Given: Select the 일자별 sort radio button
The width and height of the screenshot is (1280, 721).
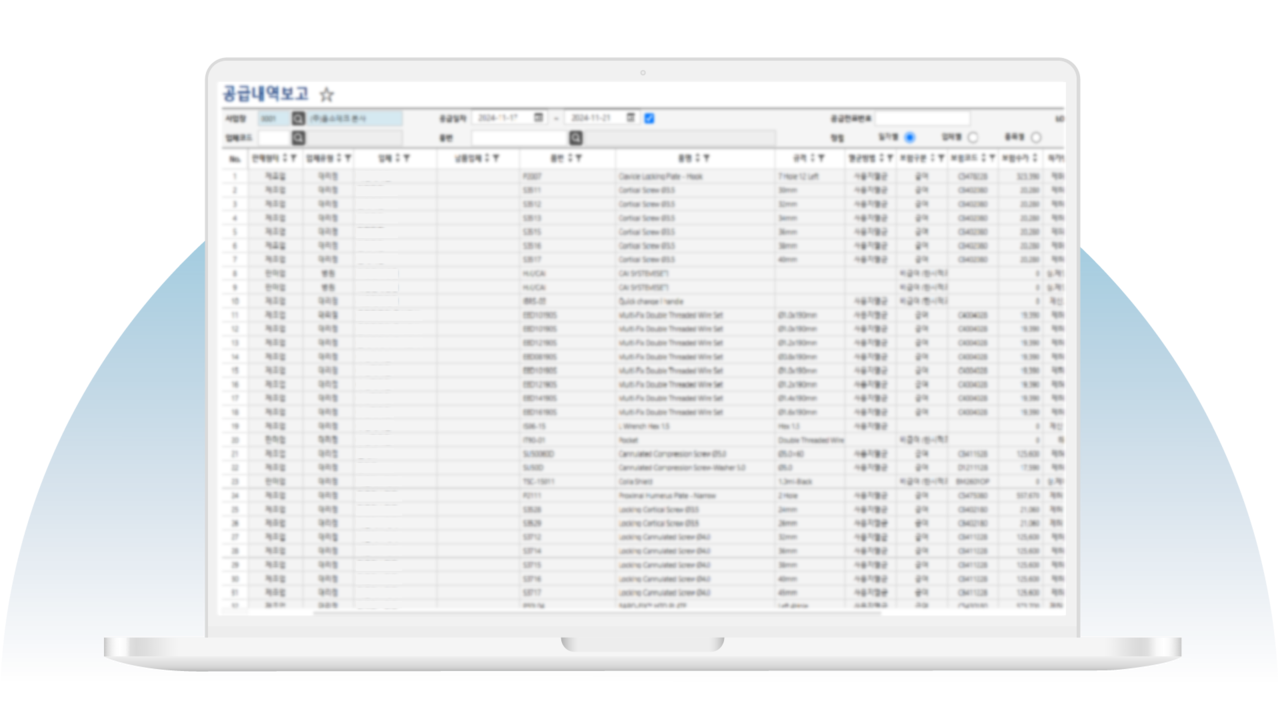Looking at the screenshot, I should point(910,138).
